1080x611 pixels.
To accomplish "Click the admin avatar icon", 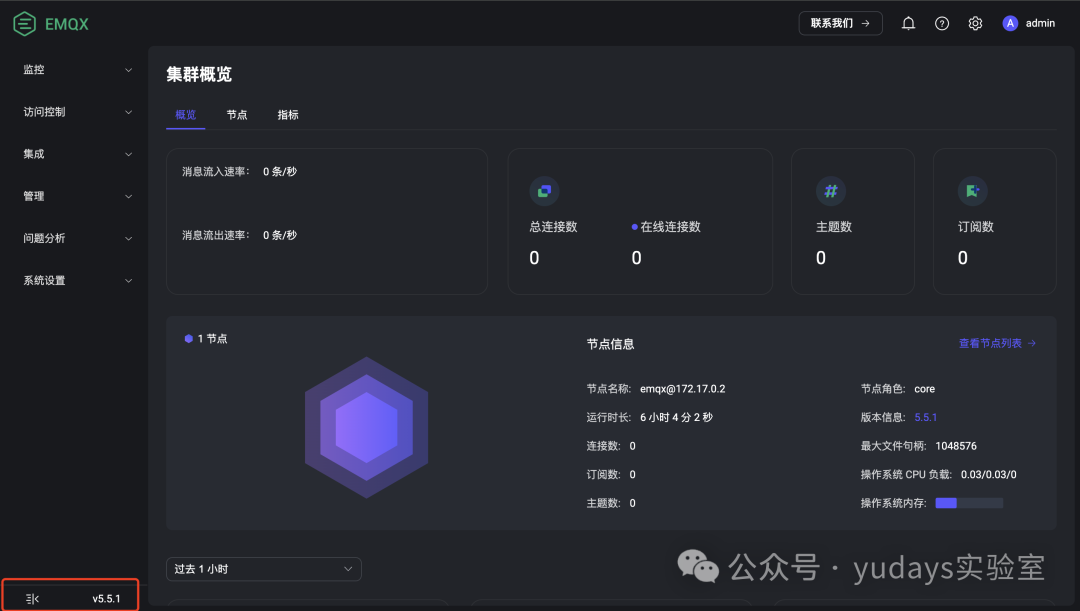I will pyautogui.click(x=1010, y=22).
